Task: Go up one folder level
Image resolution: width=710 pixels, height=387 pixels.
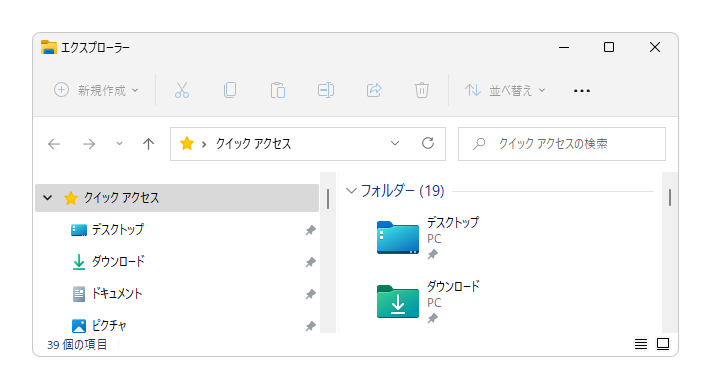Action: pyautogui.click(x=148, y=144)
